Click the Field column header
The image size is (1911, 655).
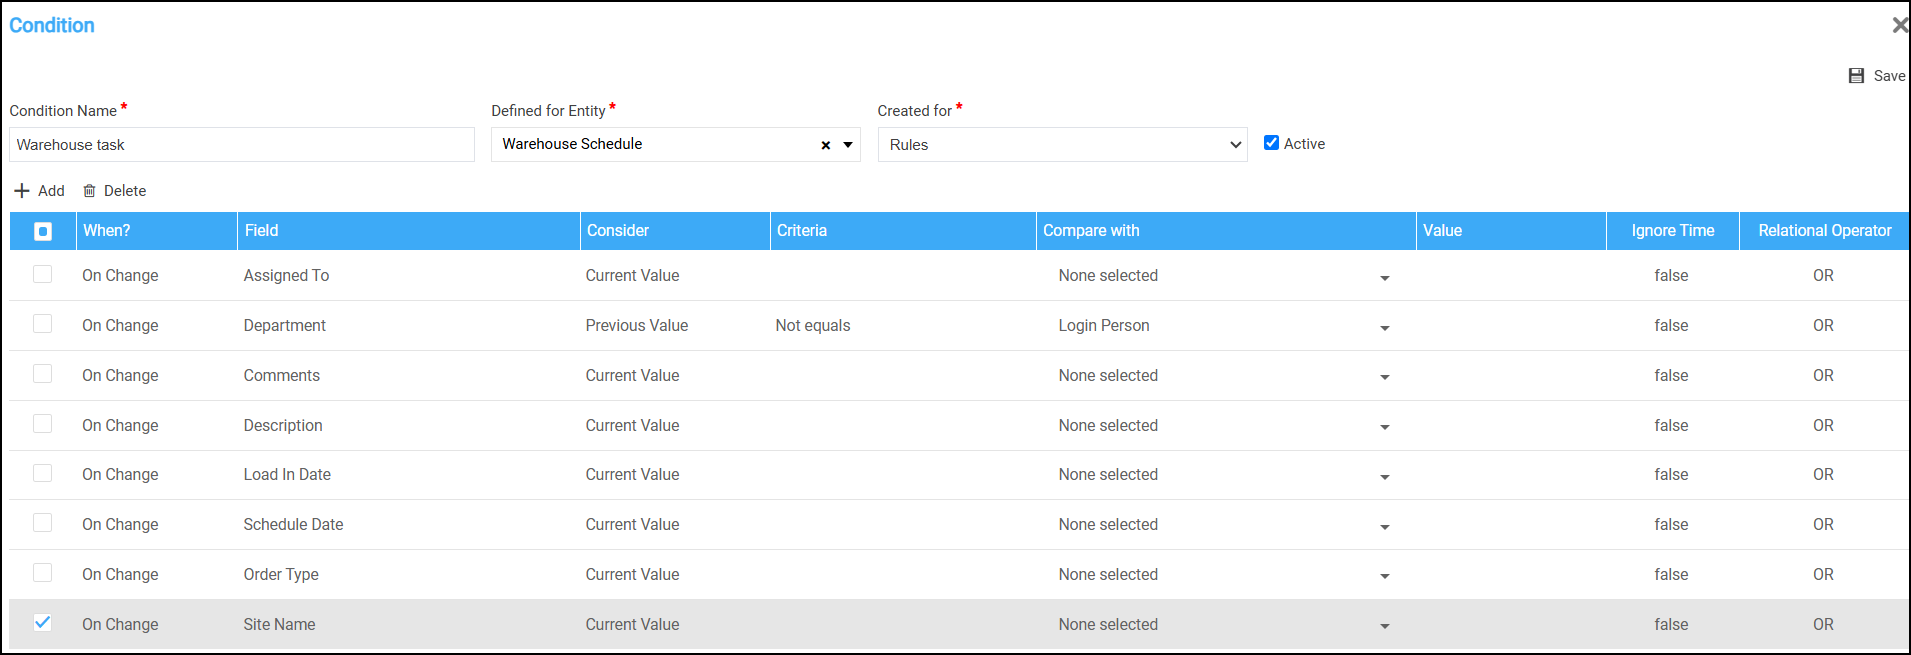[262, 231]
